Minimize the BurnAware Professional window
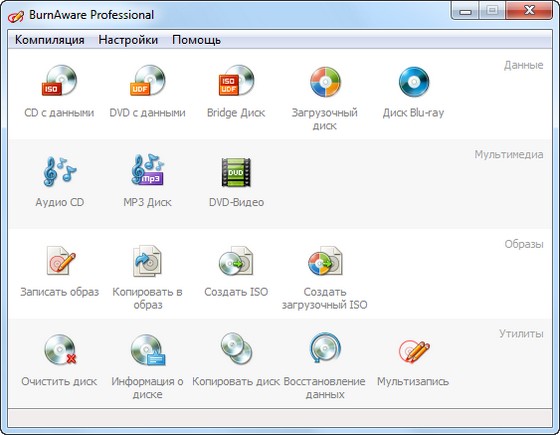The height and width of the screenshot is (435, 560). [465, 11]
